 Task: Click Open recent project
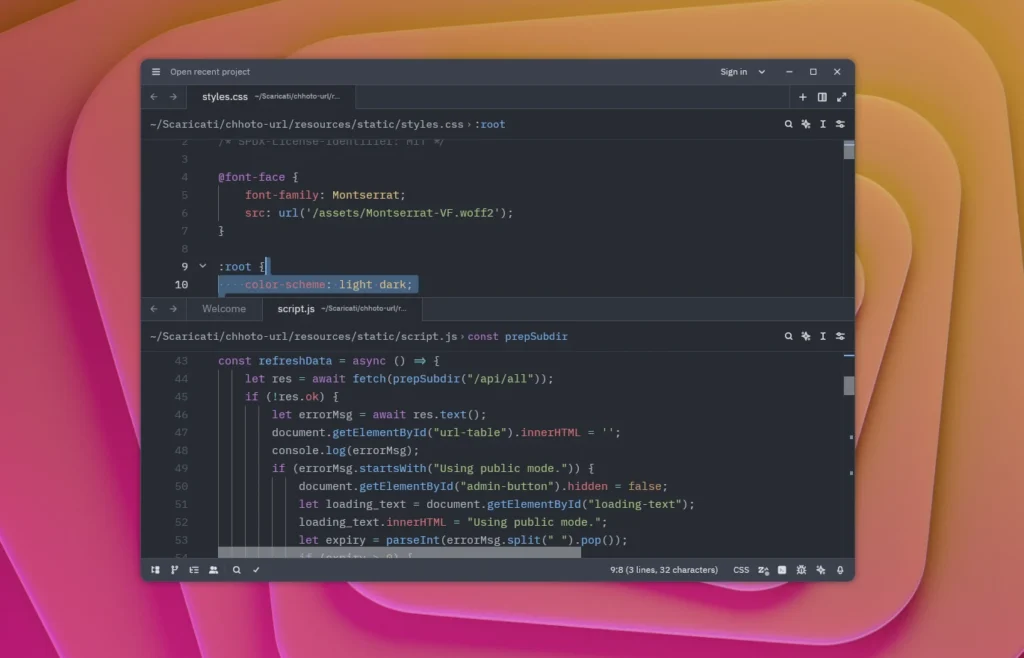click(x=210, y=72)
